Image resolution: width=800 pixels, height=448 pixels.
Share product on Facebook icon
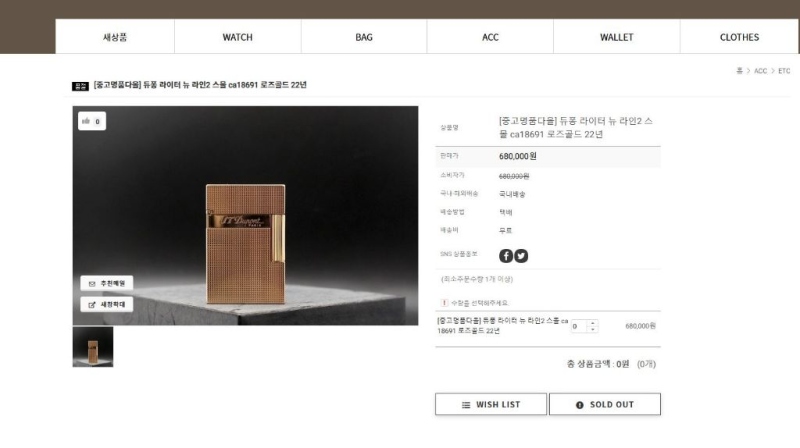tap(506, 256)
